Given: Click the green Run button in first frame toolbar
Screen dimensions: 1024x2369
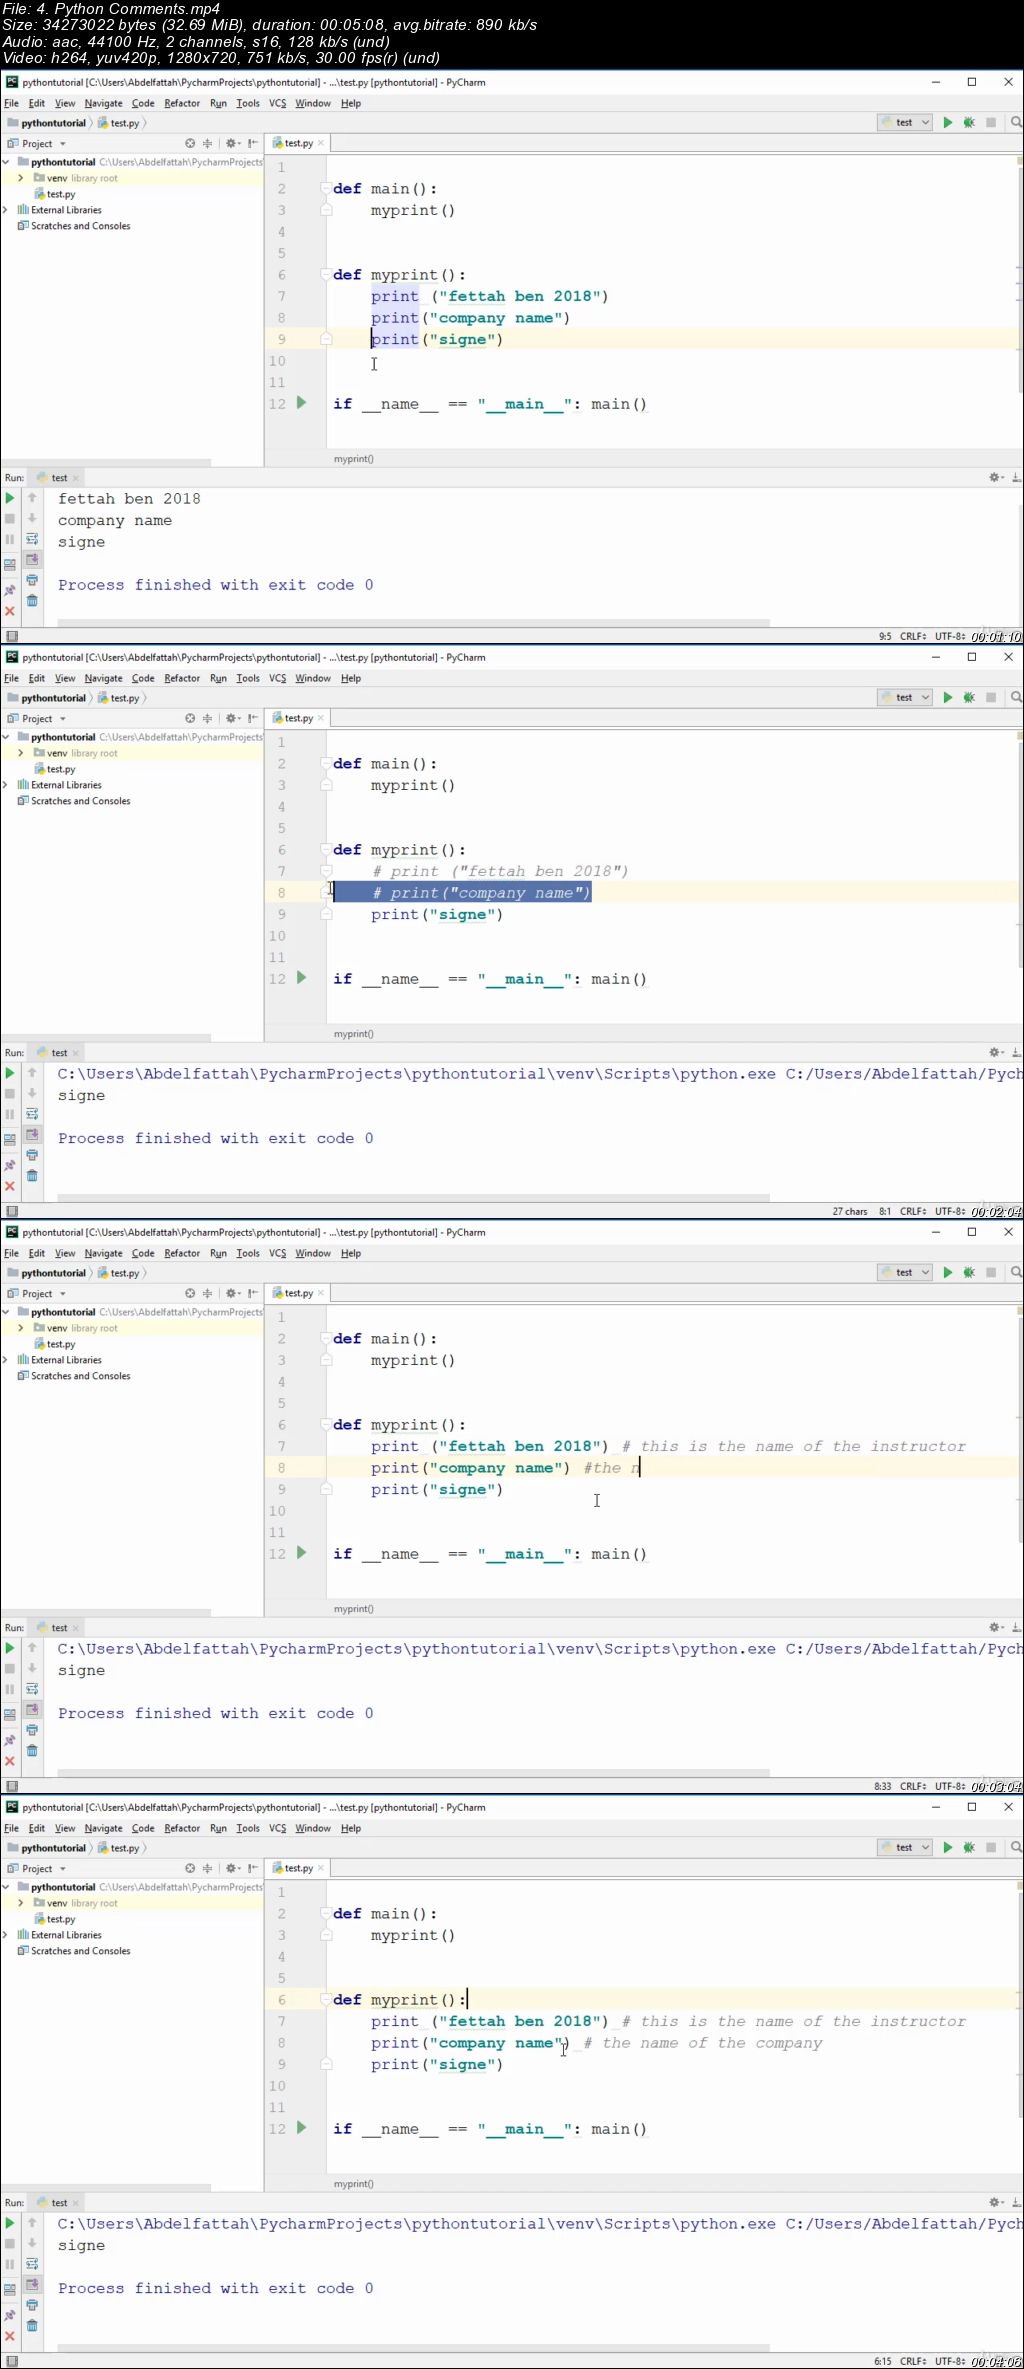Looking at the screenshot, I should [948, 123].
